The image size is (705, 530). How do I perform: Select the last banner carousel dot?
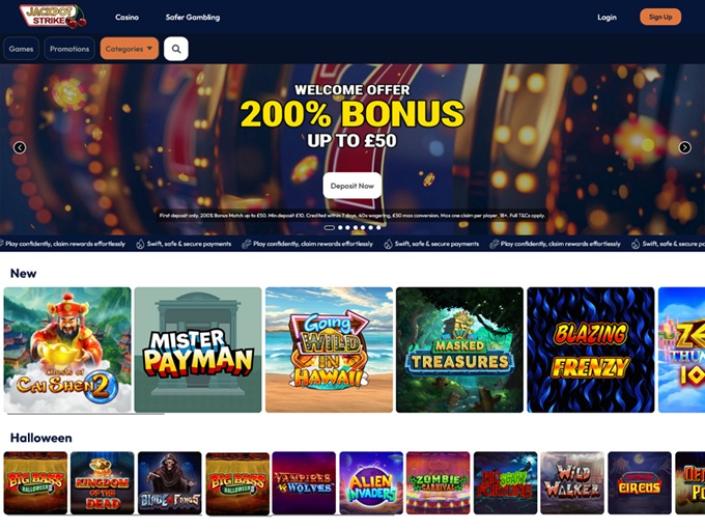(x=379, y=228)
